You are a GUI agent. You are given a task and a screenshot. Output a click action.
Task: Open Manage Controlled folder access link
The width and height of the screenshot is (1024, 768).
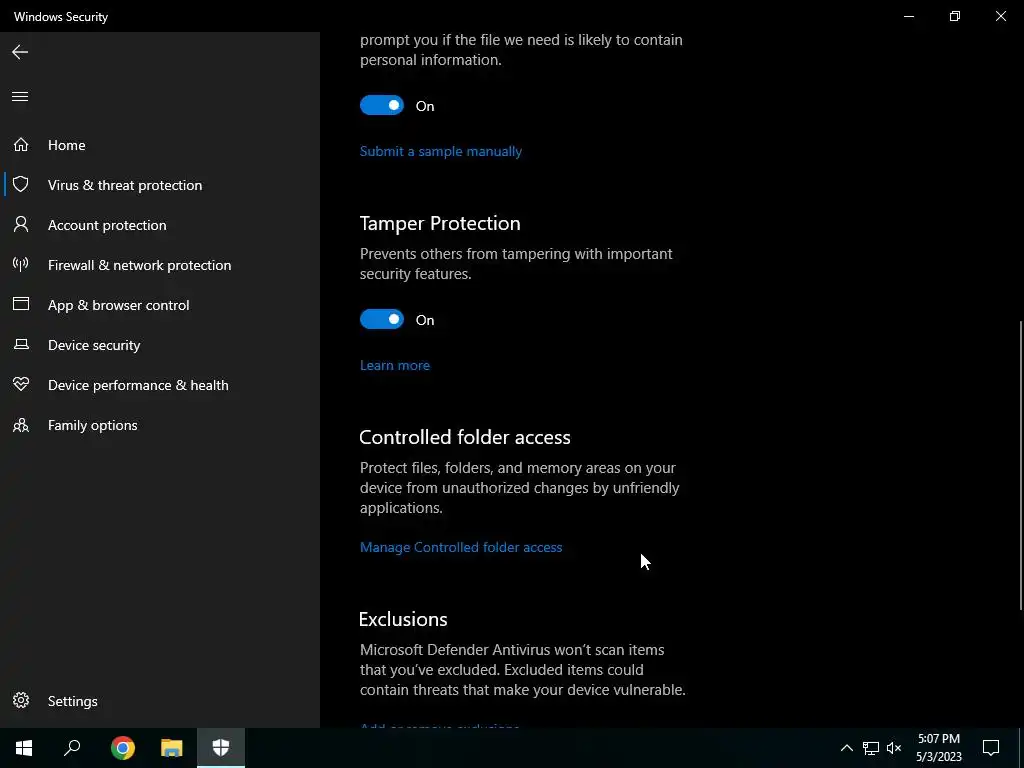pos(461,547)
